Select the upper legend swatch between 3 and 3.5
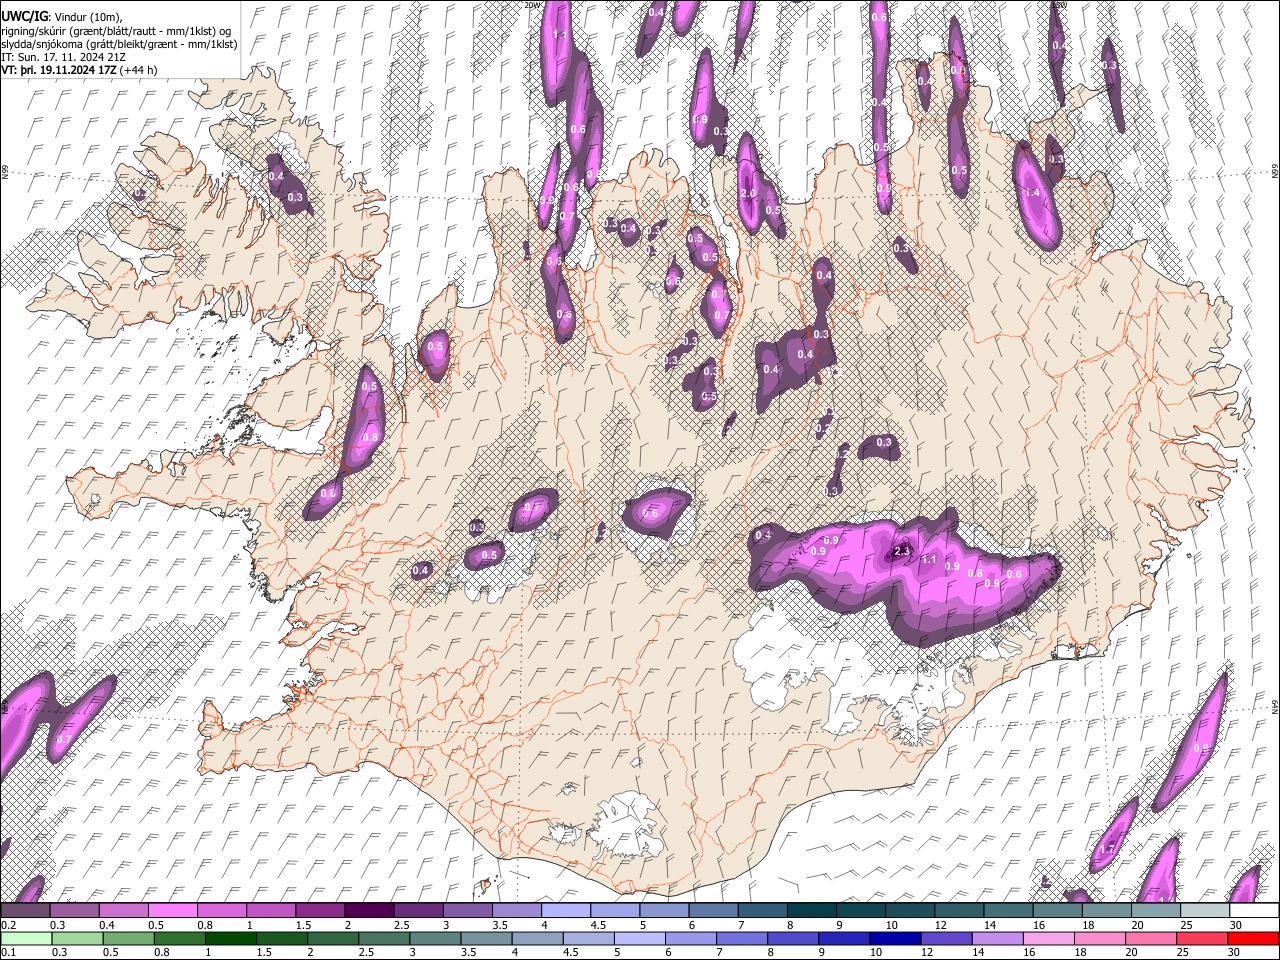This screenshot has height=960, width=1280. coord(468,911)
